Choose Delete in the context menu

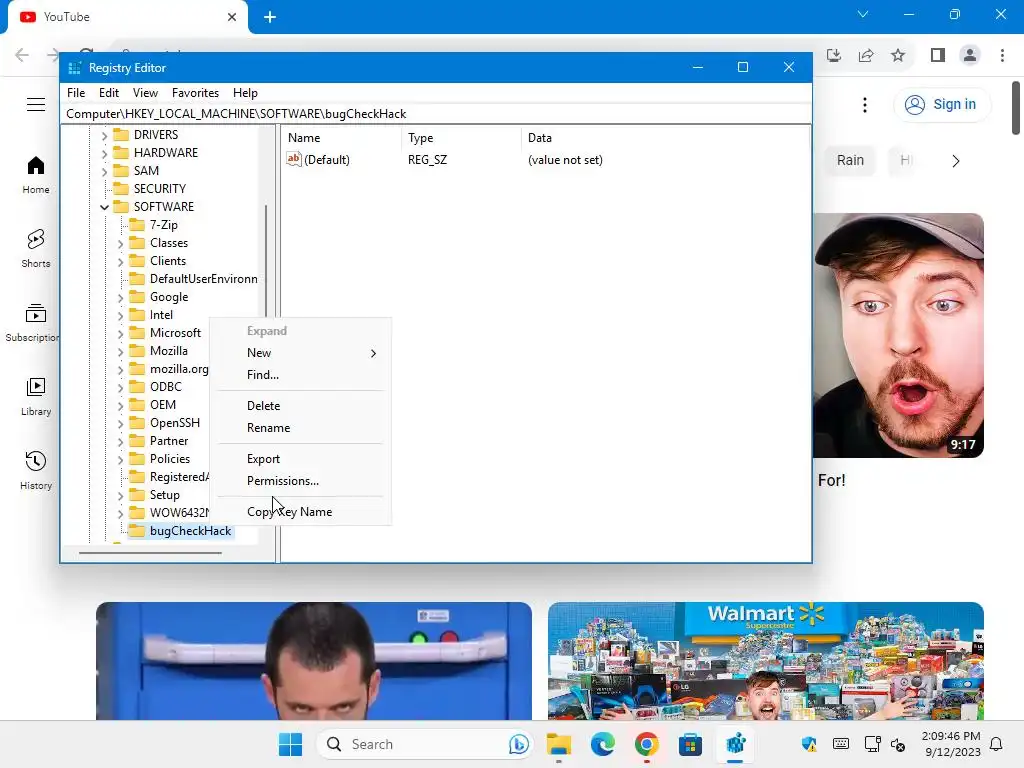click(x=301, y=406)
